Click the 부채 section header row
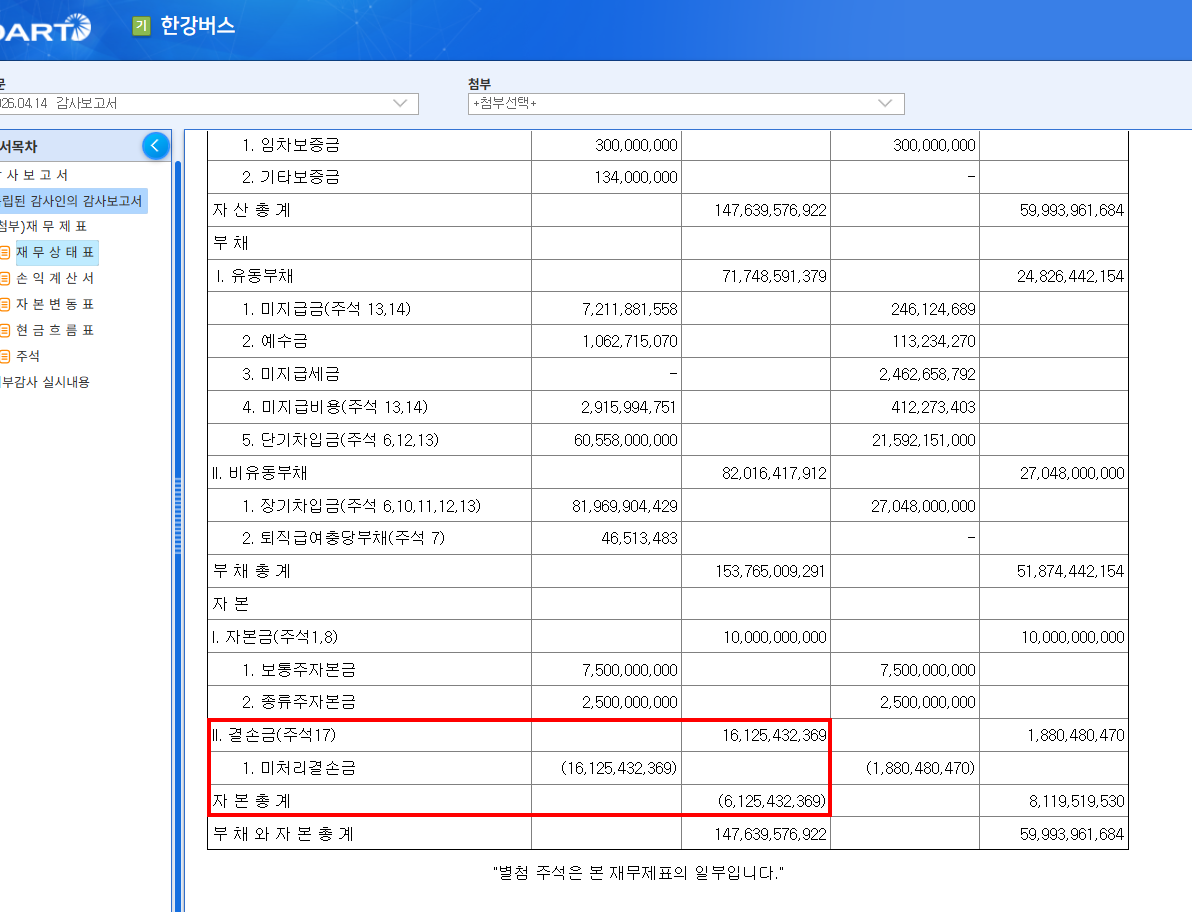Image resolution: width=1192 pixels, height=912 pixels. (x=667, y=243)
